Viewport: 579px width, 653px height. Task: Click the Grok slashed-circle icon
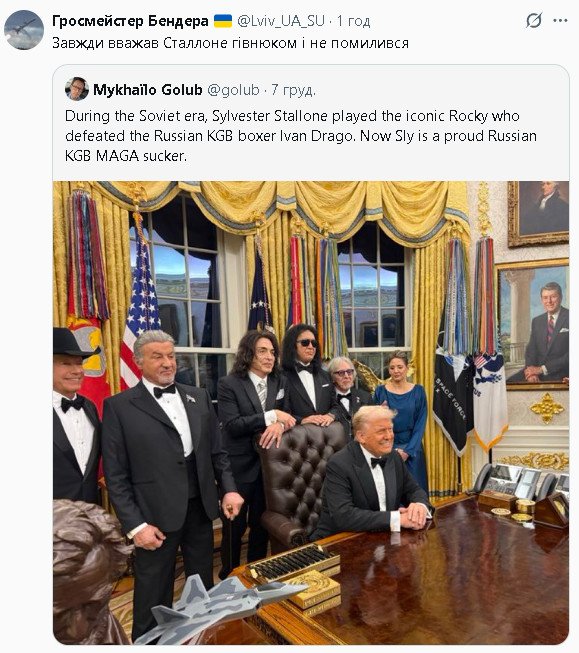click(x=534, y=20)
